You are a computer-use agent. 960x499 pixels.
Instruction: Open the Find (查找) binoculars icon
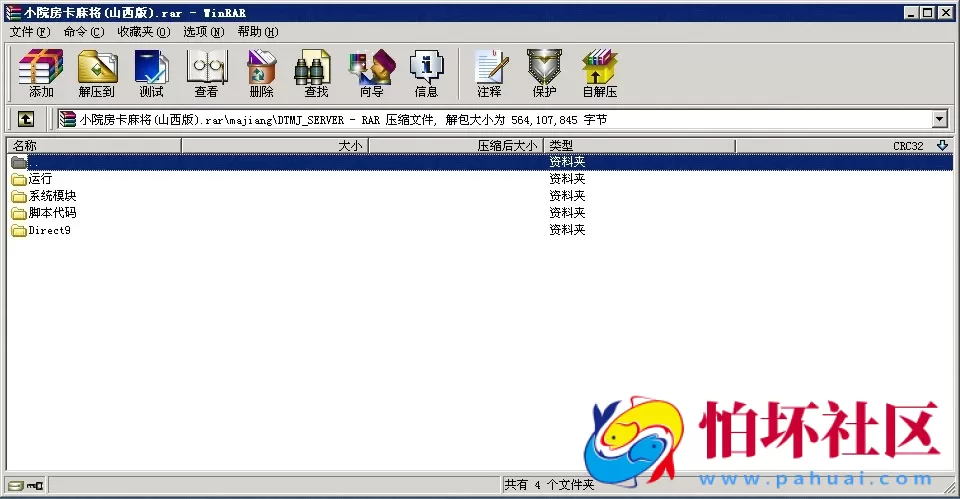tap(316, 74)
